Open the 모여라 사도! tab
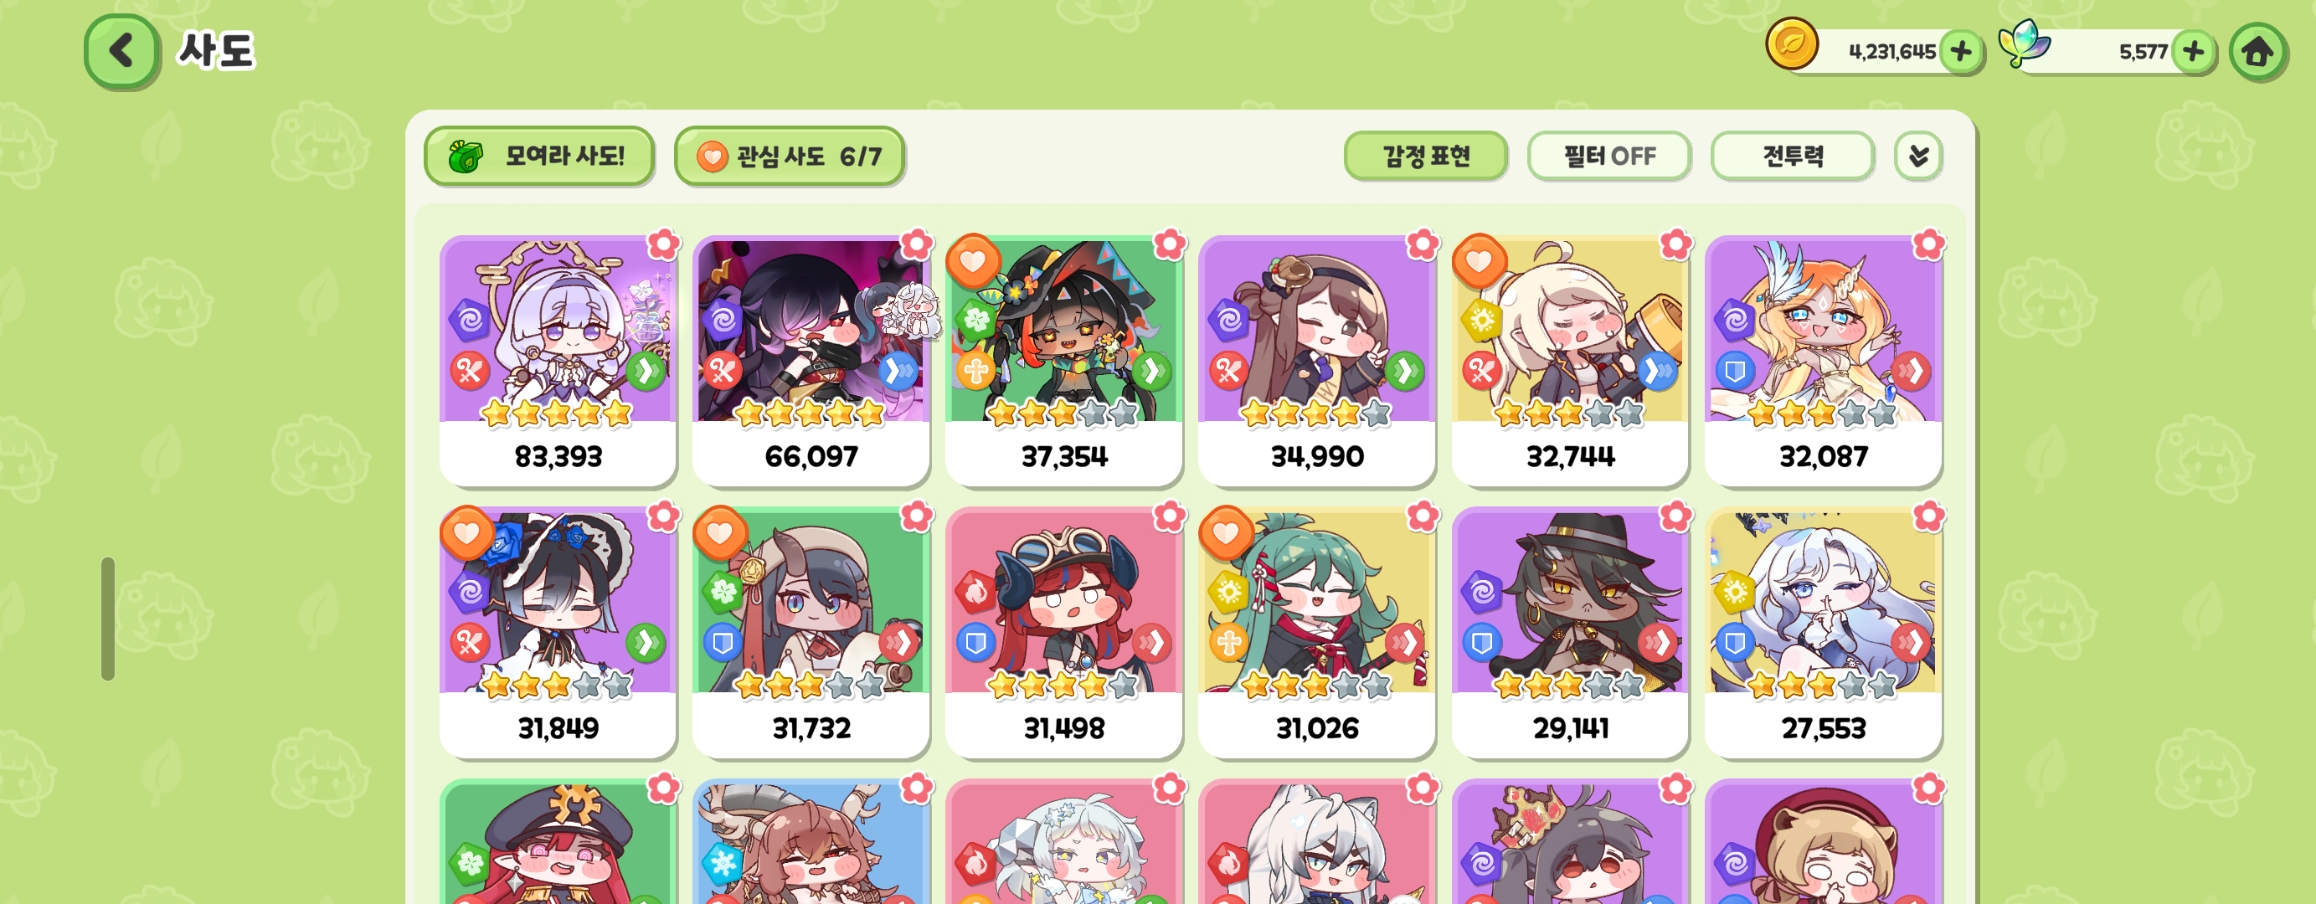The height and width of the screenshot is (904, 2316). pyautogui.click(x=539, y=156)
